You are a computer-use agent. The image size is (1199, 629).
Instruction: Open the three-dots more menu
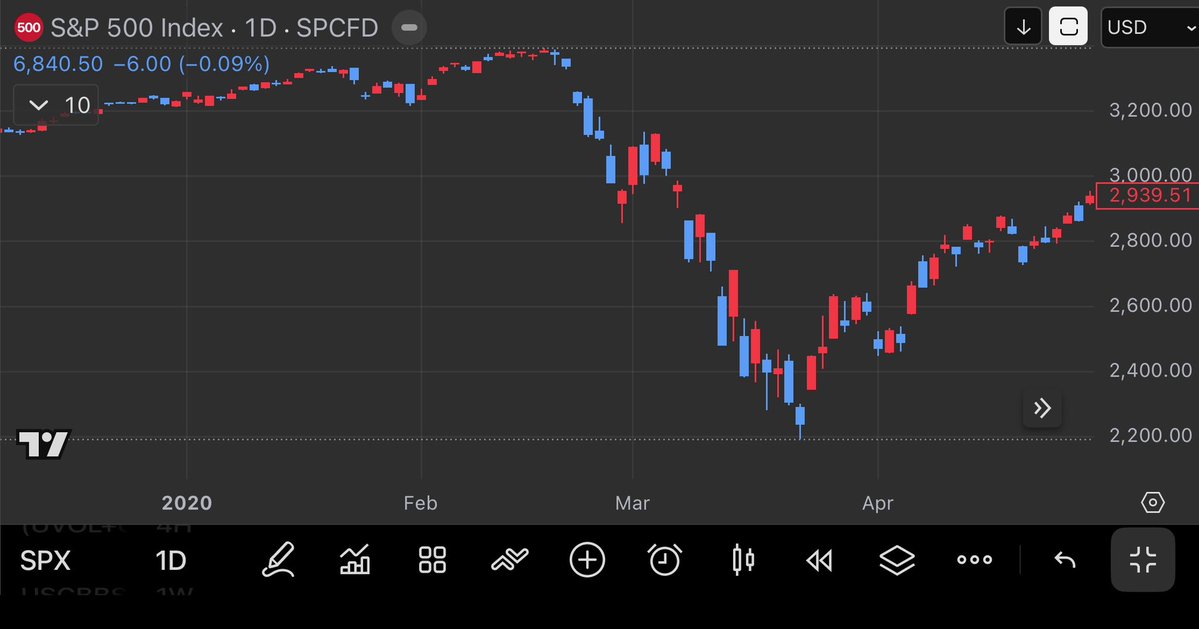pyautogui.click(x=974, y=560)
